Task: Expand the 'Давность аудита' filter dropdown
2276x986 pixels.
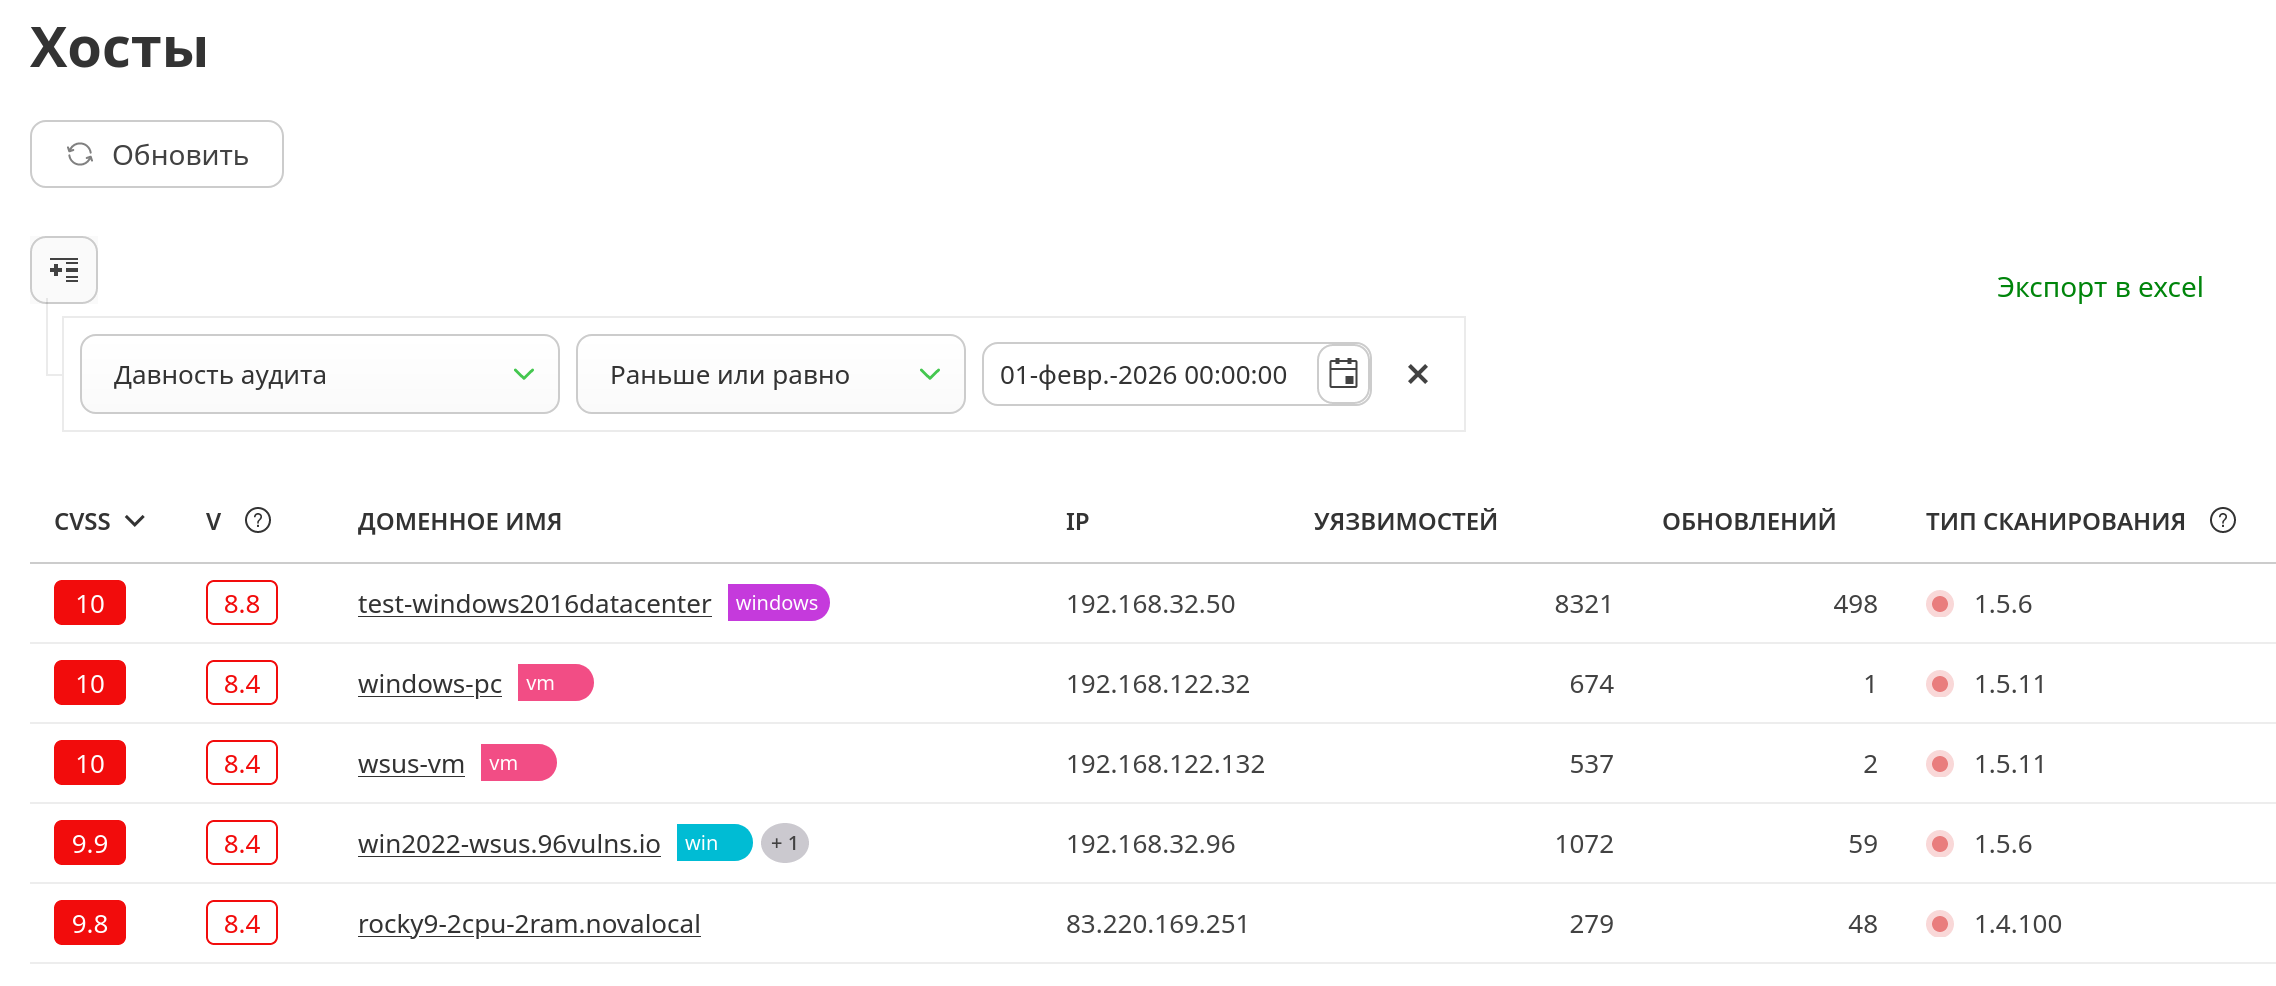Action: click(319, 375)
